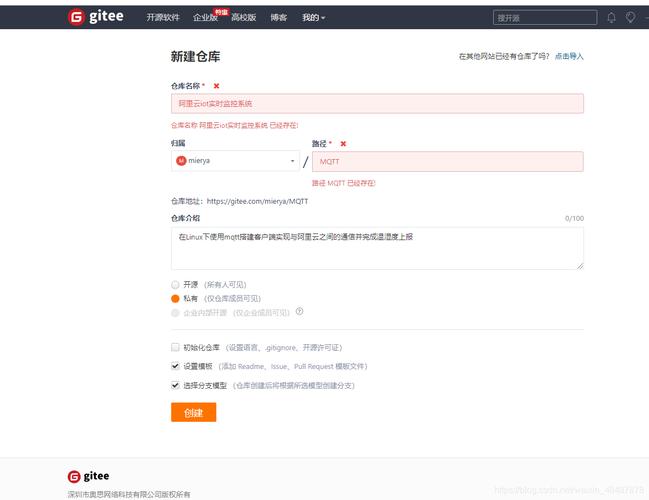This screenshot has width=649, height=500.
Task: Click the repository URL https://gitee.com/mierya/MQTT
Action: click(257, 201)
